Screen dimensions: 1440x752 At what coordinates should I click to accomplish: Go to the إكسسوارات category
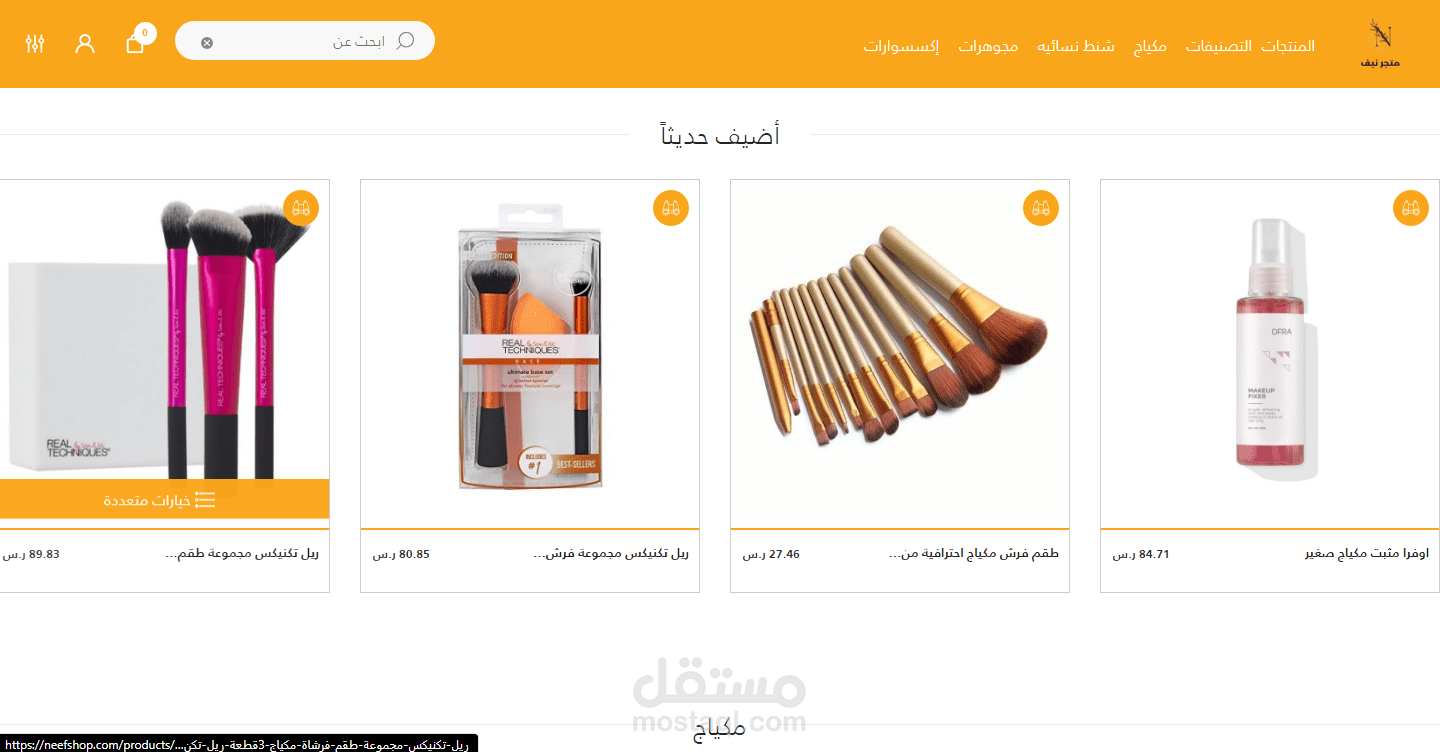[902, 46]
